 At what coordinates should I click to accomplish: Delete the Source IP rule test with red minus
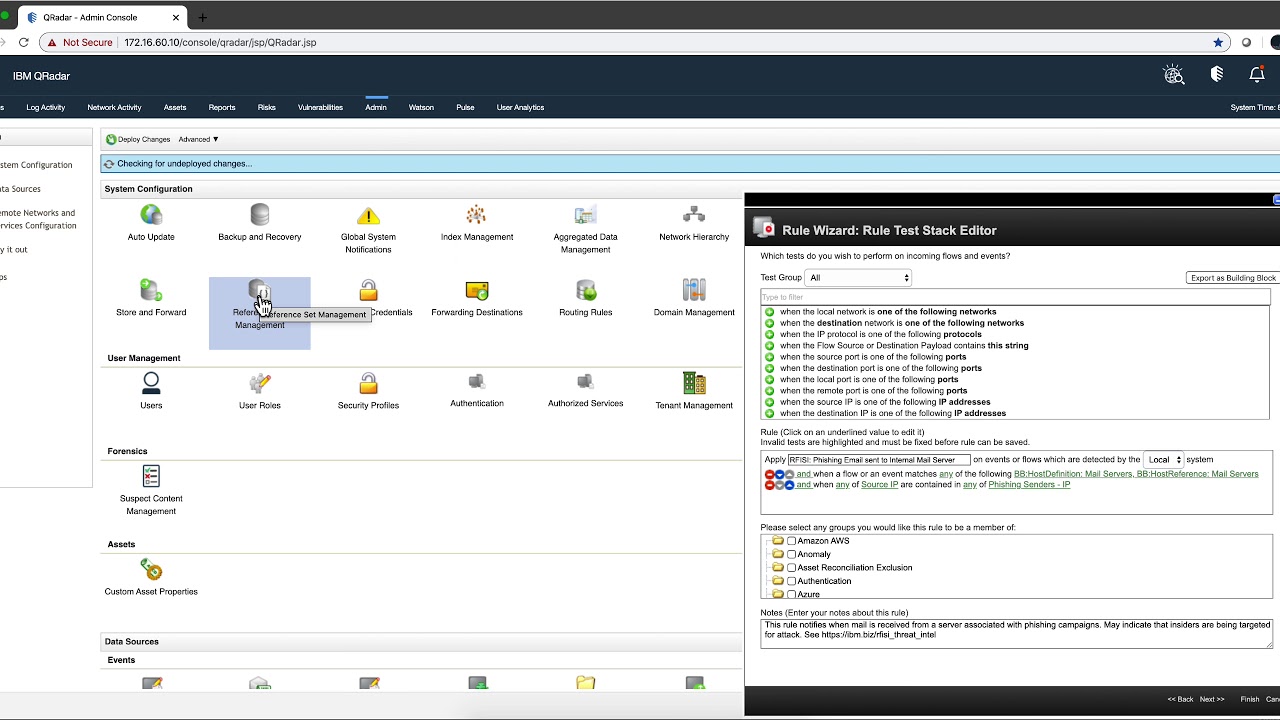[769, 485]
